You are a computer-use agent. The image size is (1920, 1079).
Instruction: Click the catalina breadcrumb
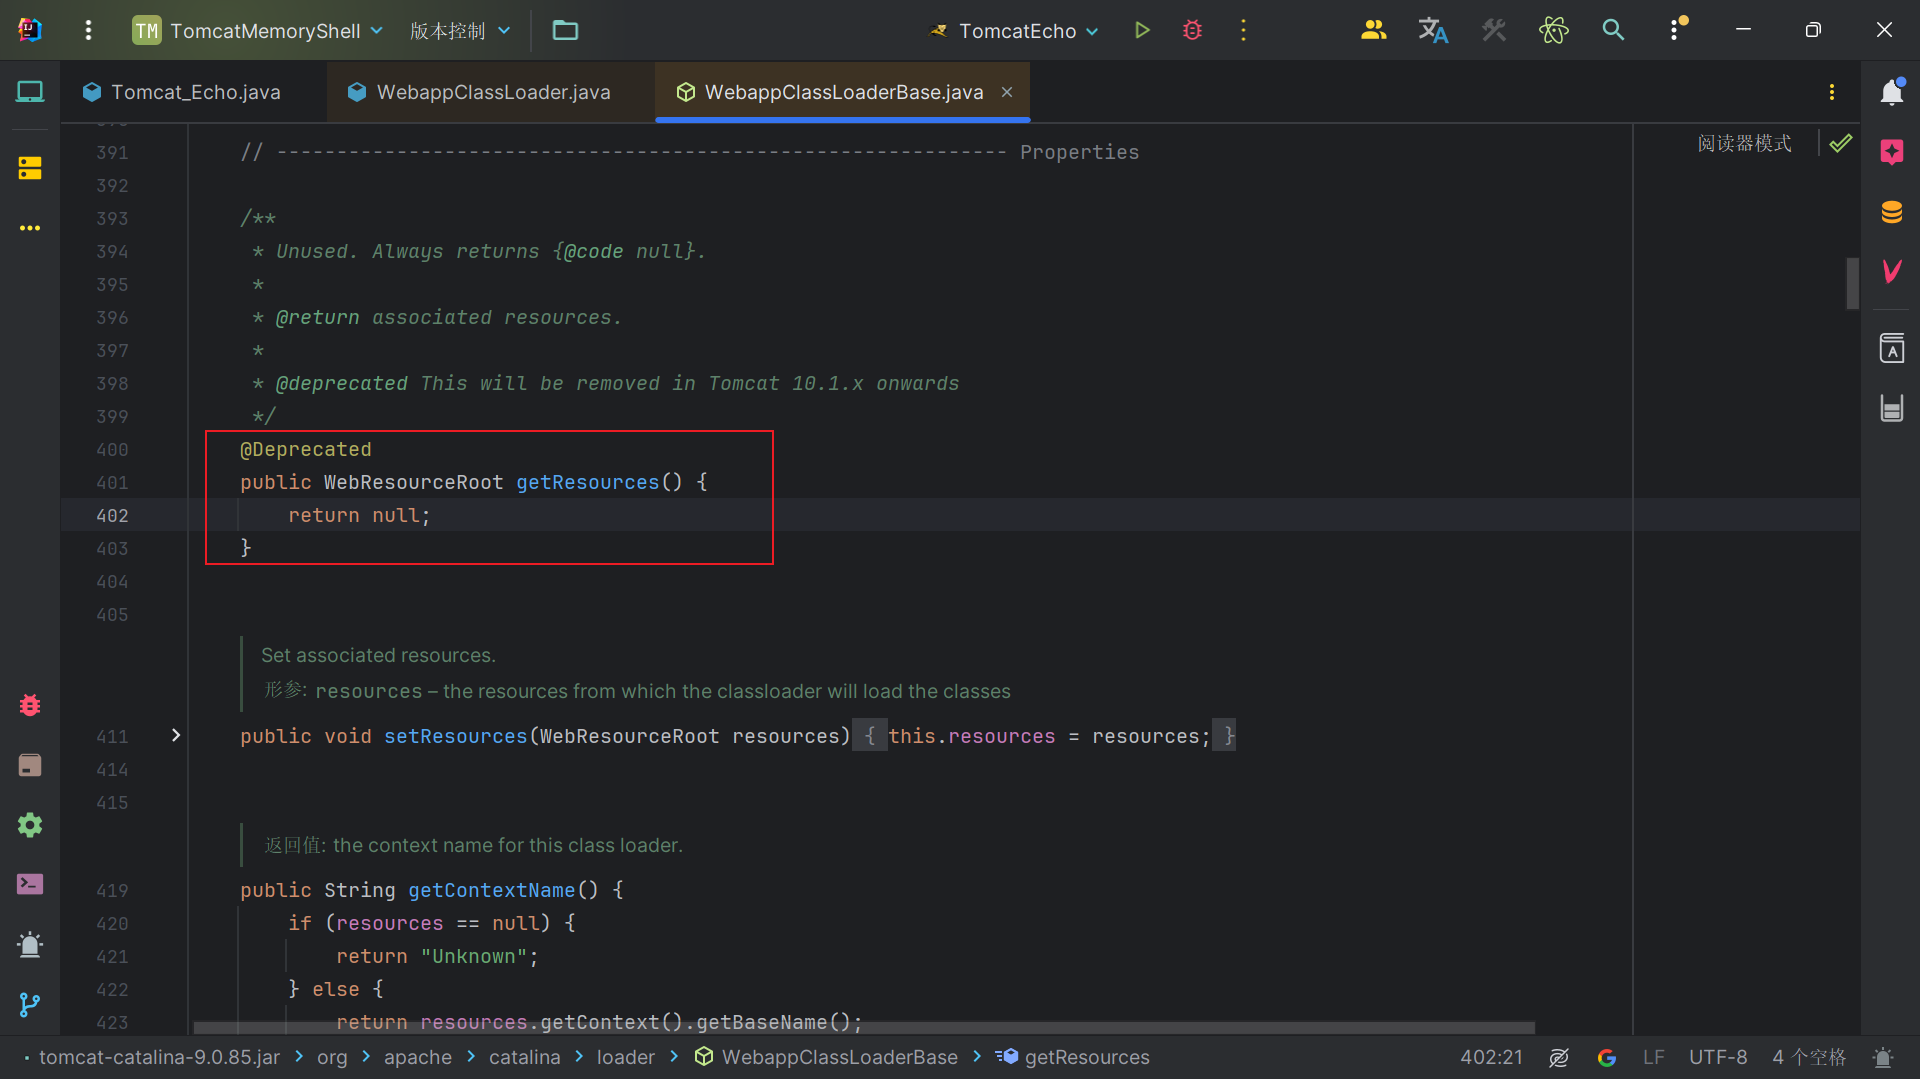(524, 1057)
